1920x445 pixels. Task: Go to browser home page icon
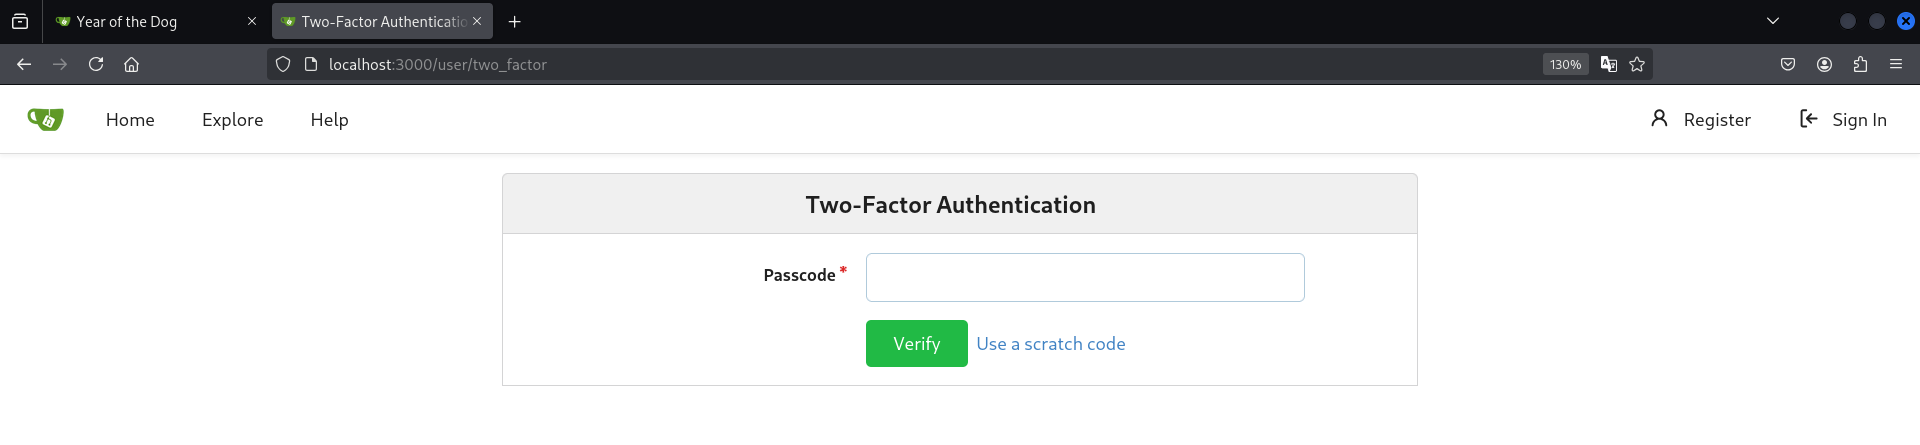click(x=131, y=64)
